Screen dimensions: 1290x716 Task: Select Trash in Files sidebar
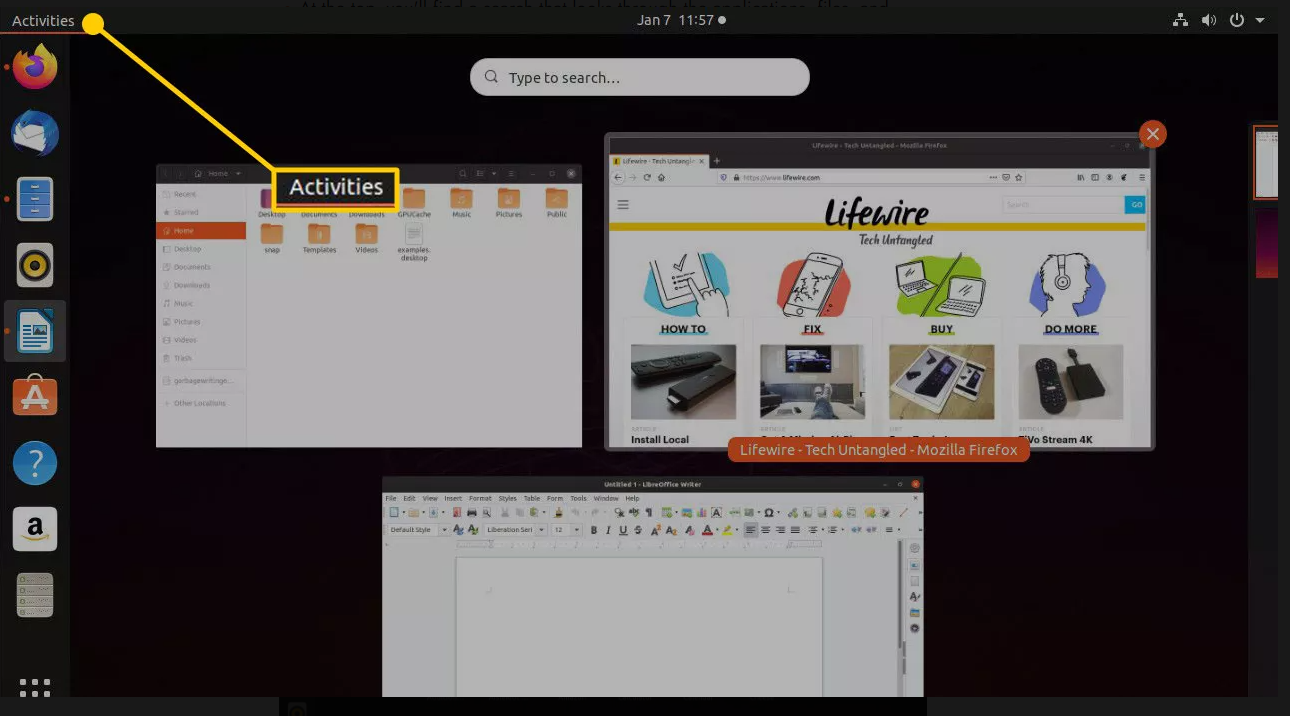click(201, 358)
